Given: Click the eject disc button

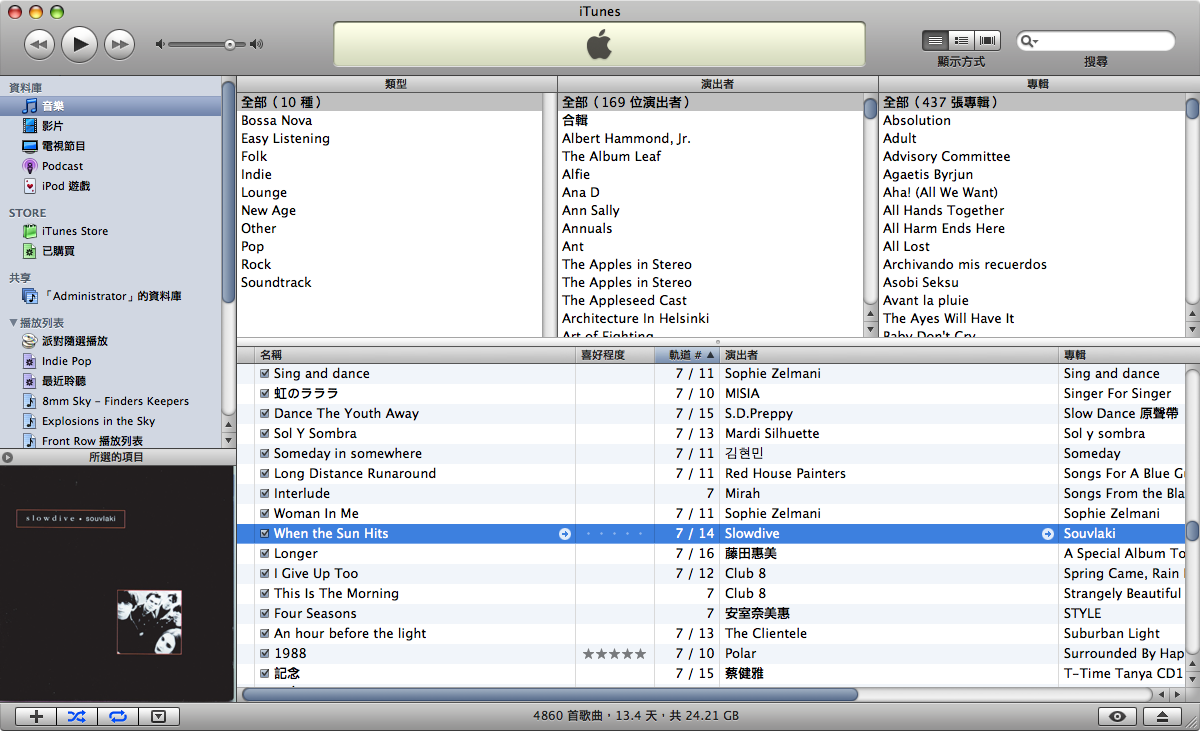Looking at the screenshot, I should coord(1161,716).
